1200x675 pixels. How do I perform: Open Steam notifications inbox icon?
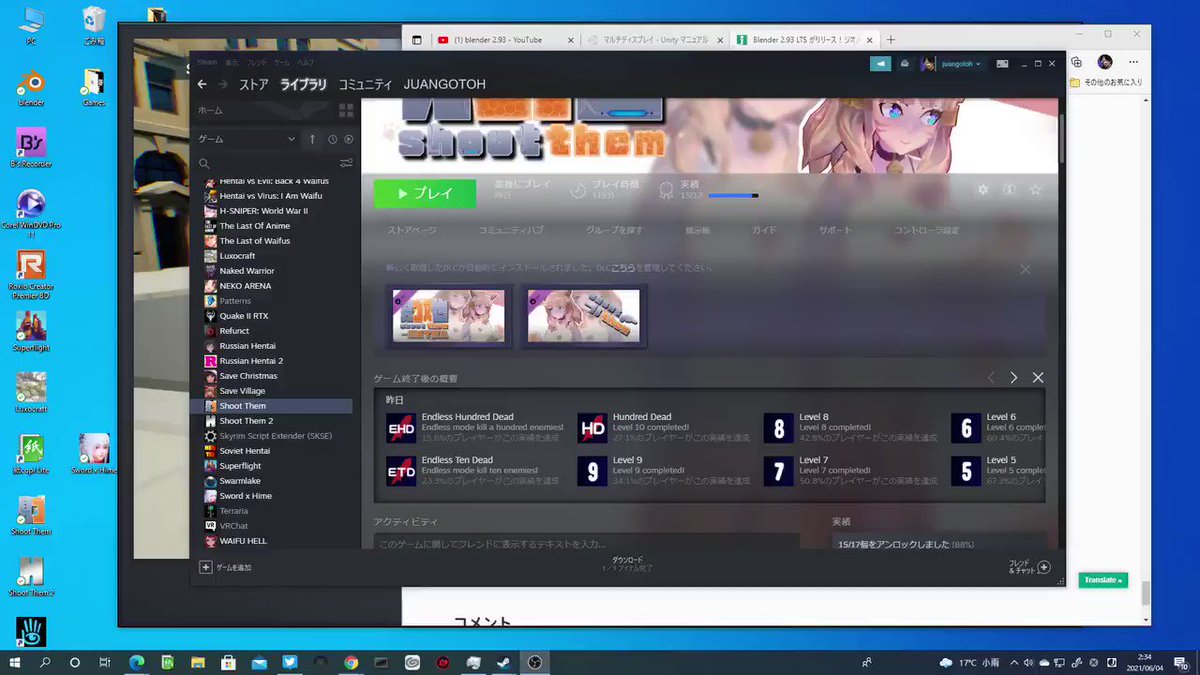pos(905,63)
